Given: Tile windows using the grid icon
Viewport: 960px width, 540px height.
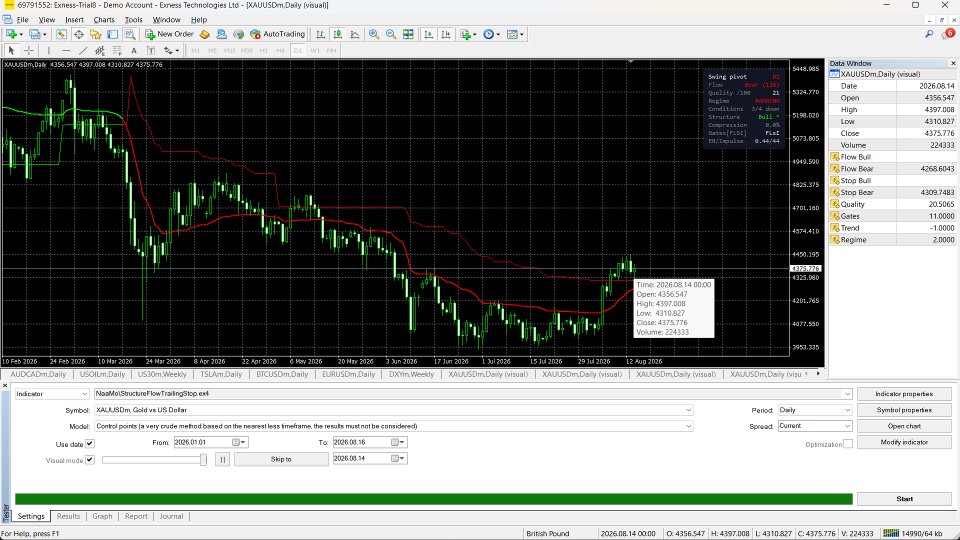Looking at the screenshot, I should 408,34.
